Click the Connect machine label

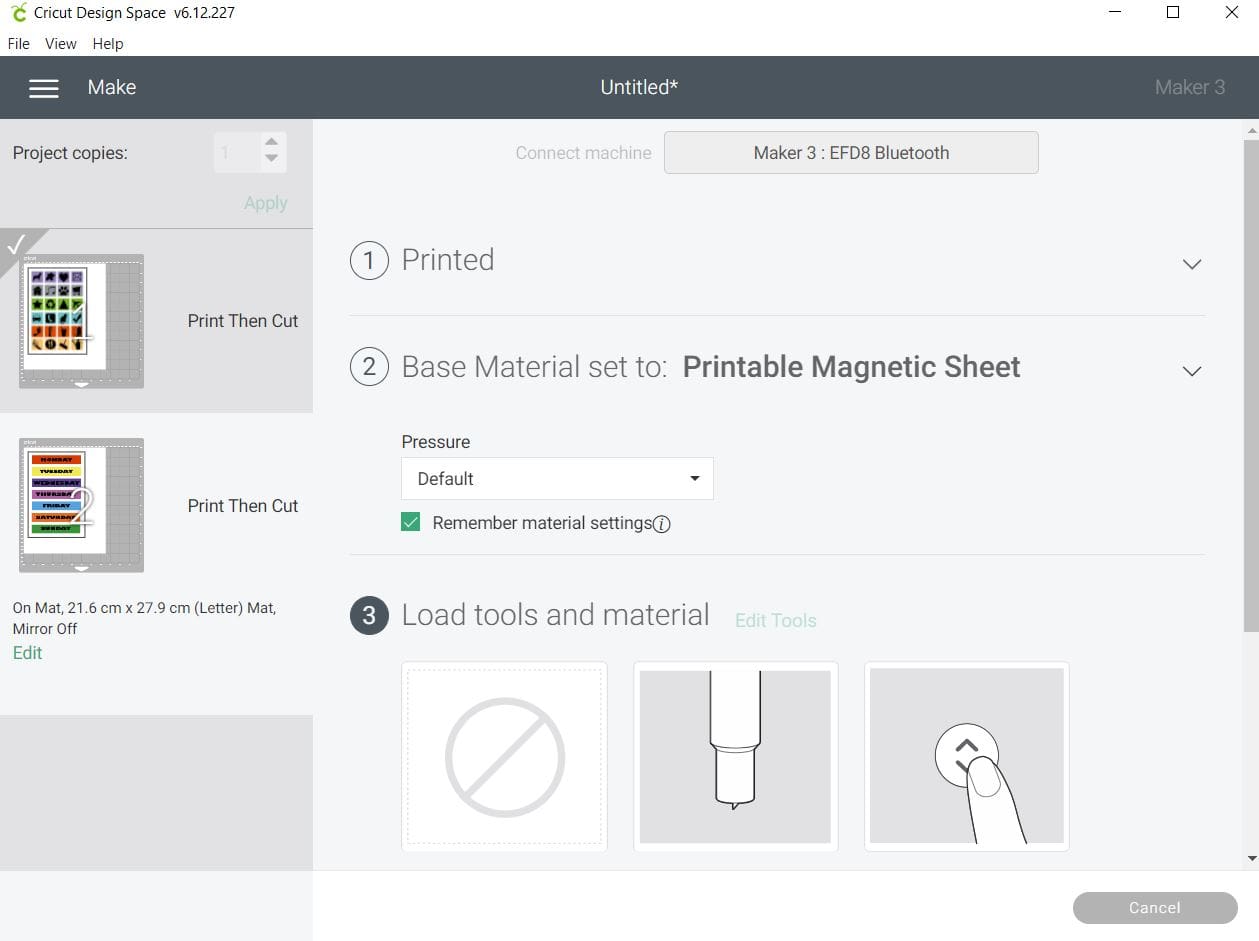(x=583, y=153)
